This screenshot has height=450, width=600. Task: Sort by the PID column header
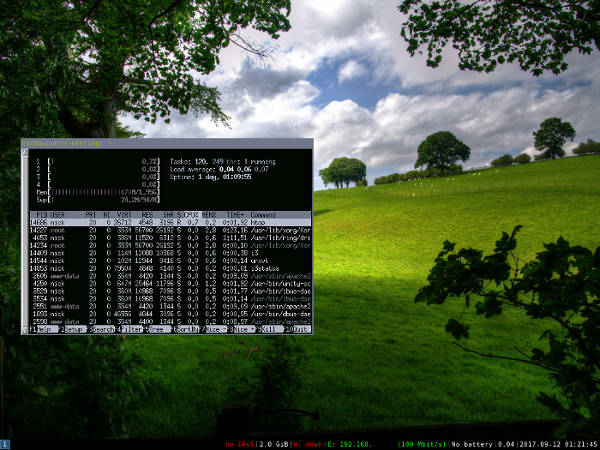coord(42,215)
